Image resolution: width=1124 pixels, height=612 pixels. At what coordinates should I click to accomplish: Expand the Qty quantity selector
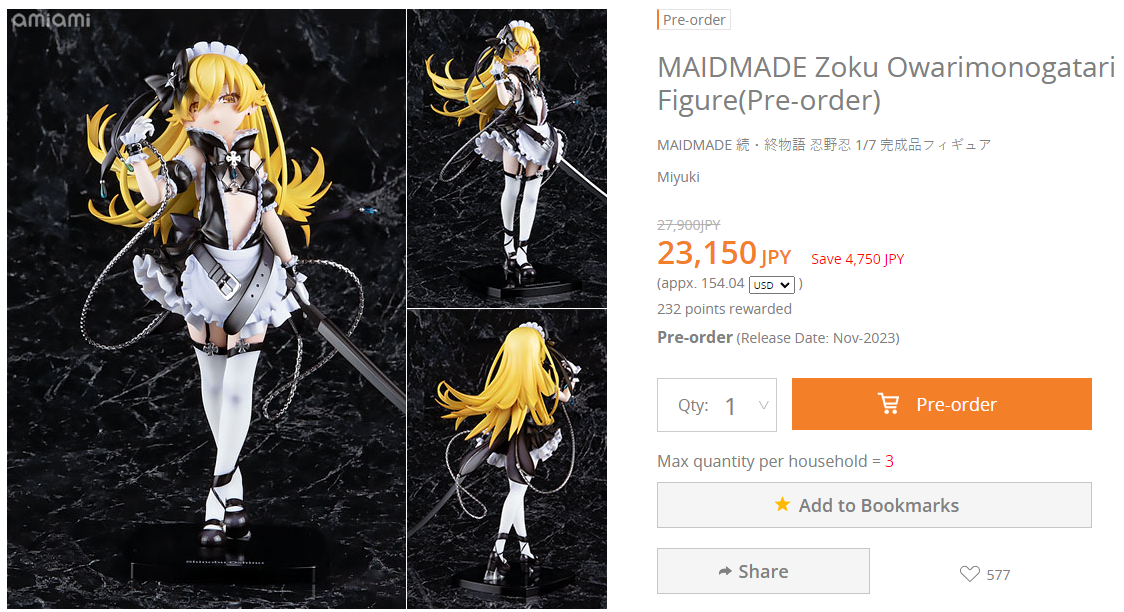pos(717,405)
